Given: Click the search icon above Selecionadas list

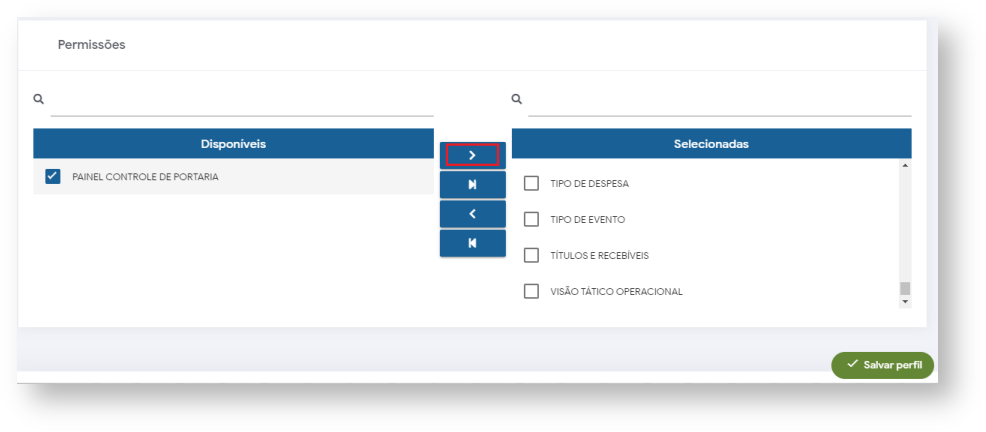Looking at the screenshot, I should coord(516,99).
